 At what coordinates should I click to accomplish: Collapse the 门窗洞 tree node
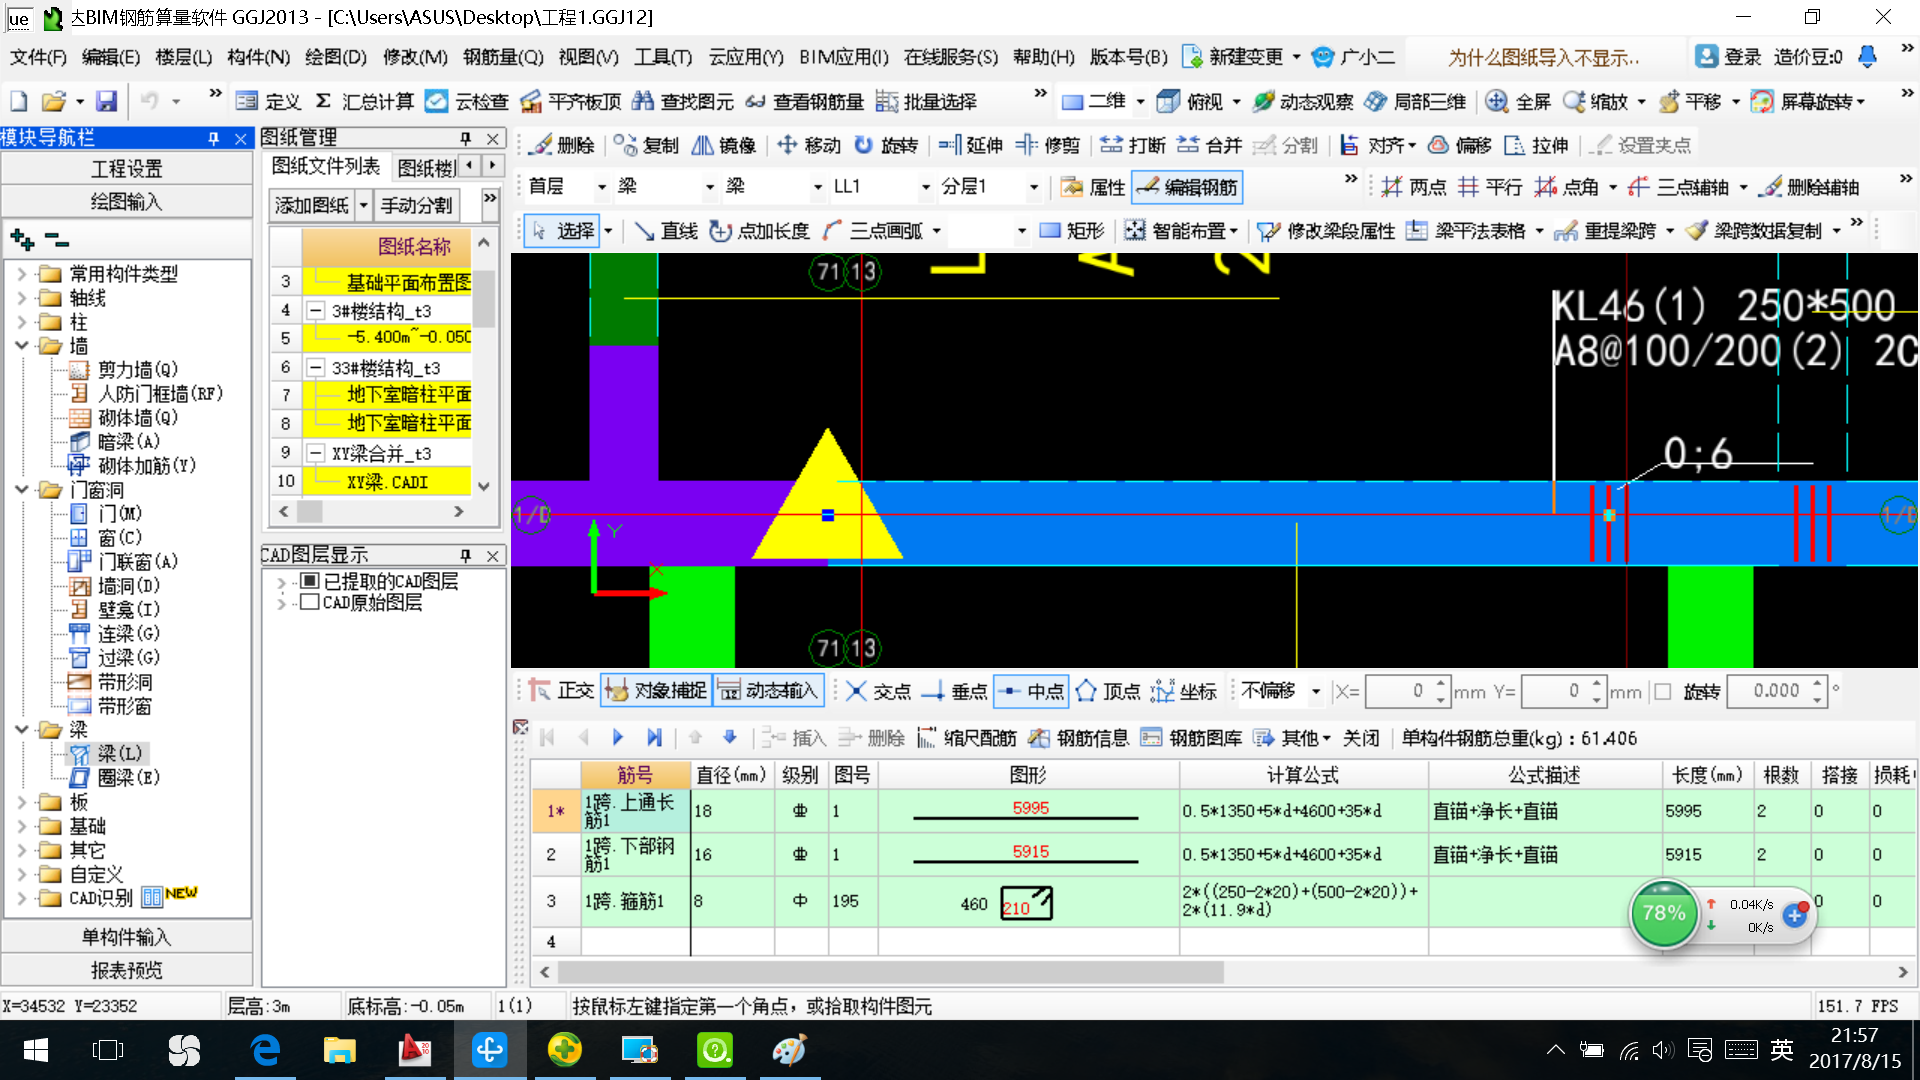pos(22,490)
